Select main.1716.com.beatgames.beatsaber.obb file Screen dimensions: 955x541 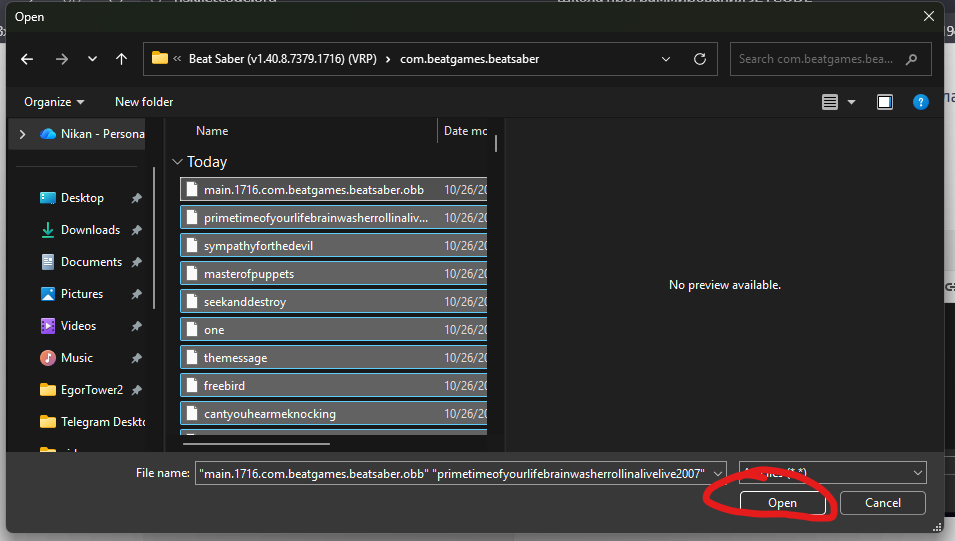click(334, 189)
